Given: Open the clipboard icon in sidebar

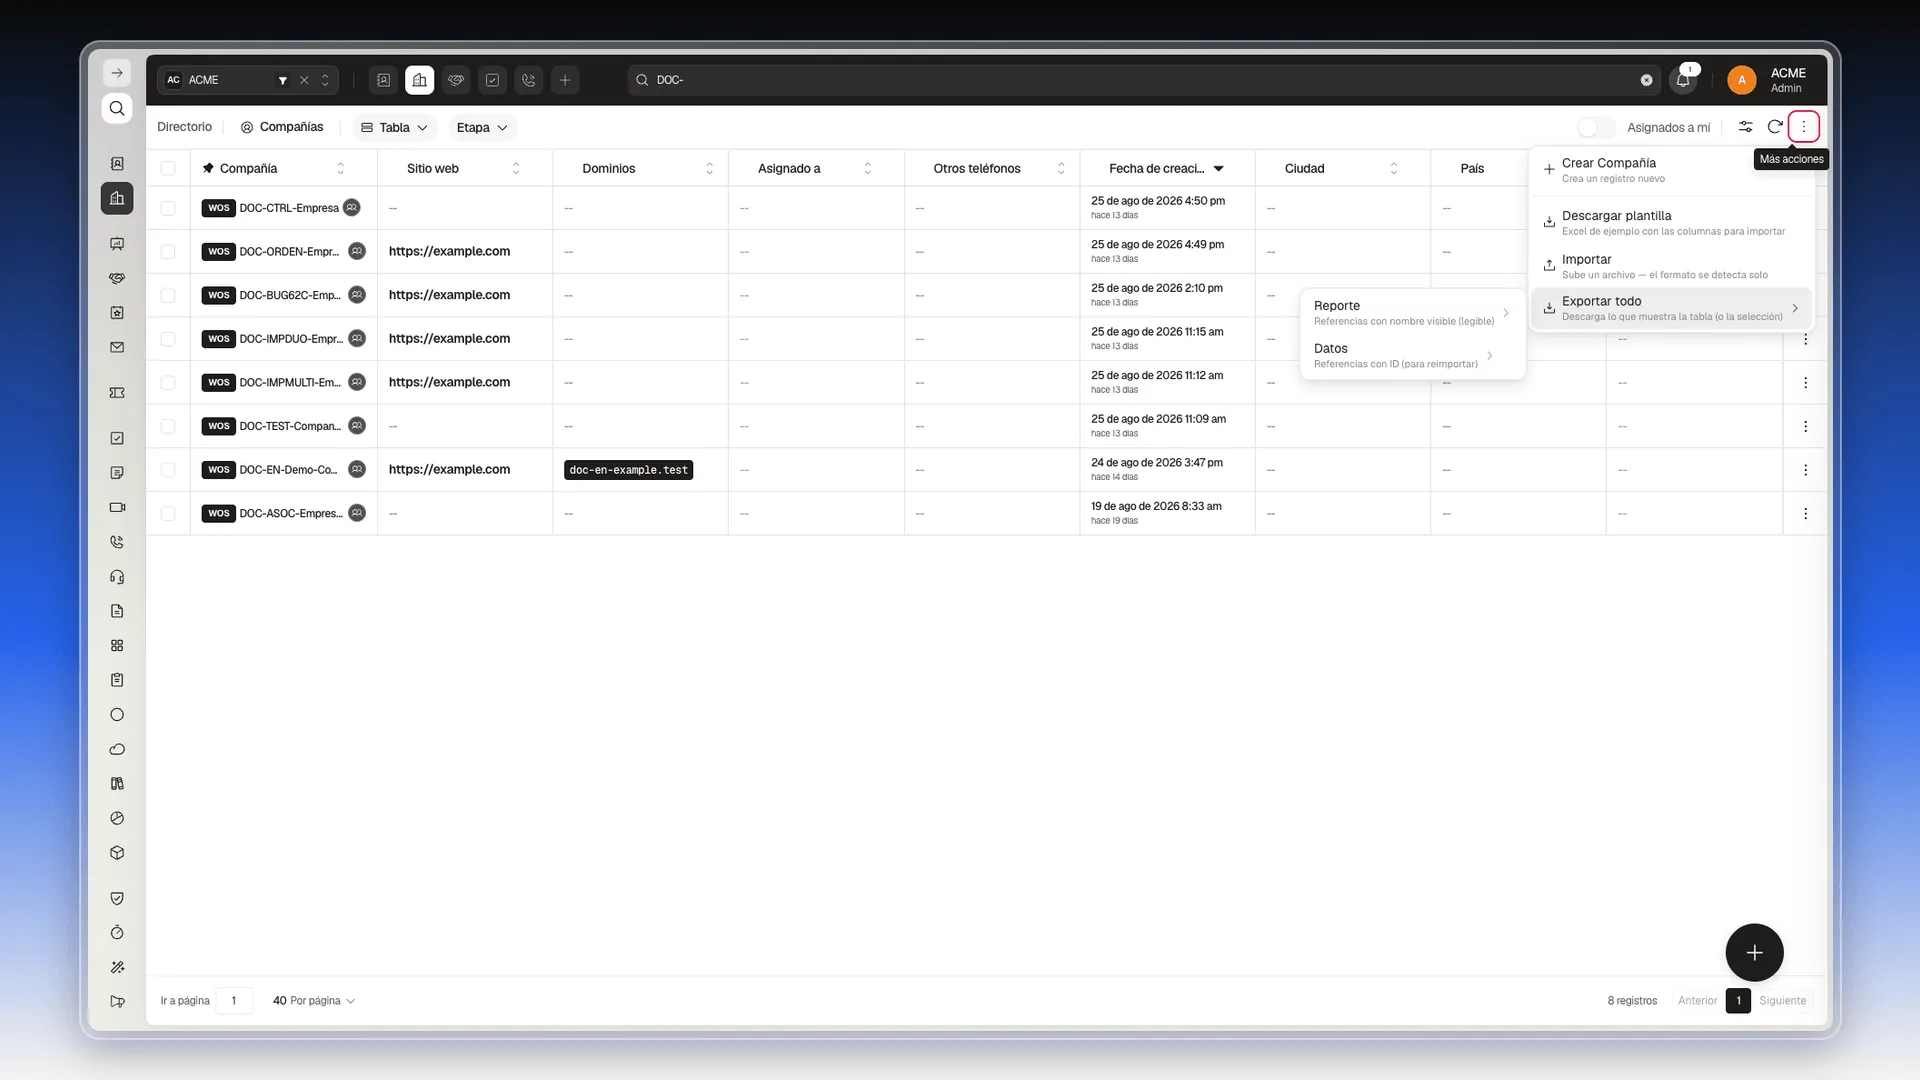Looking at the screenshot, I should click(x=117, y=680).
